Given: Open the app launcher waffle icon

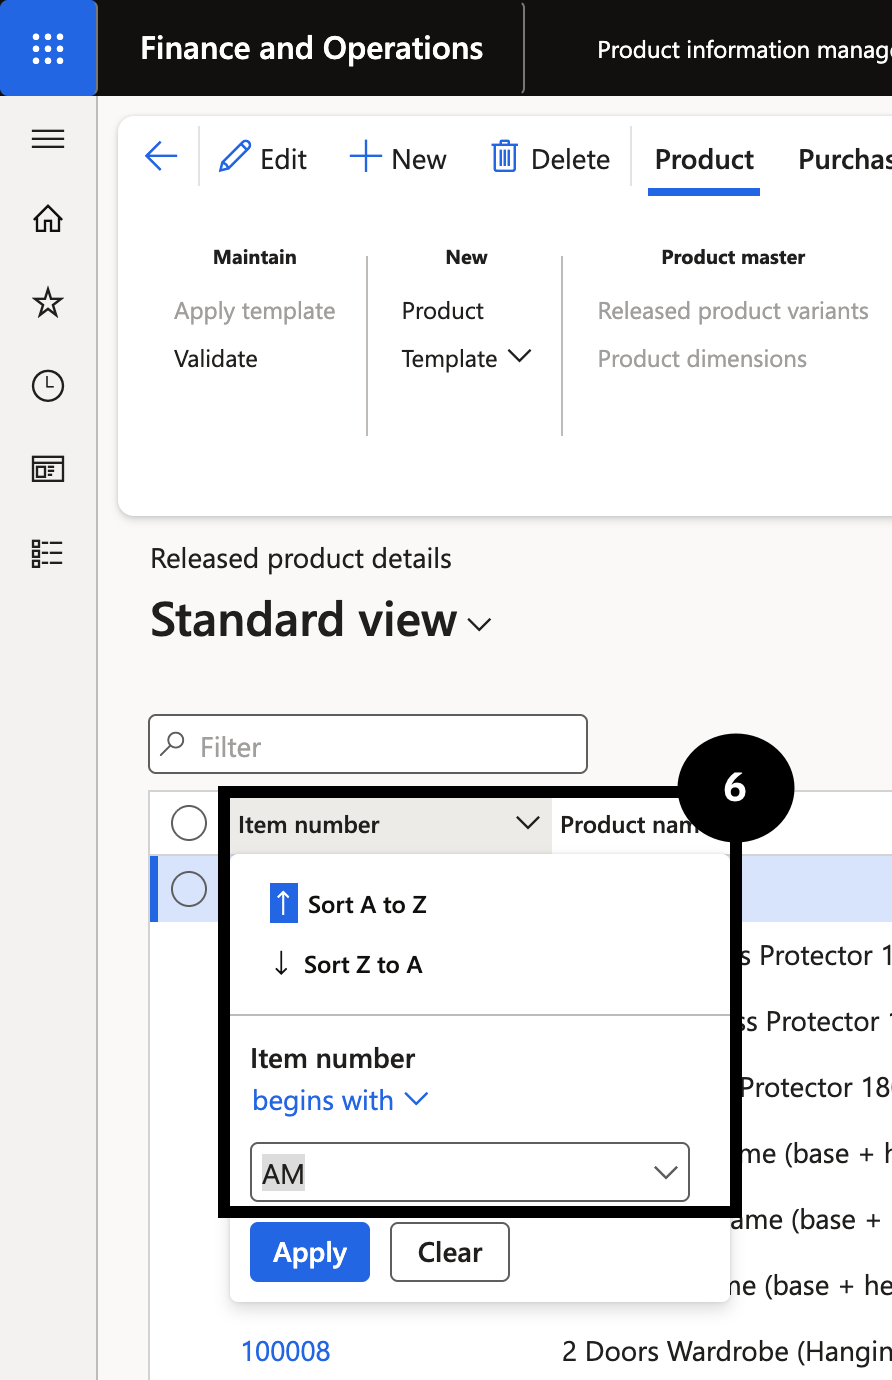Looking at the screenshot, I should click(48, 48).
